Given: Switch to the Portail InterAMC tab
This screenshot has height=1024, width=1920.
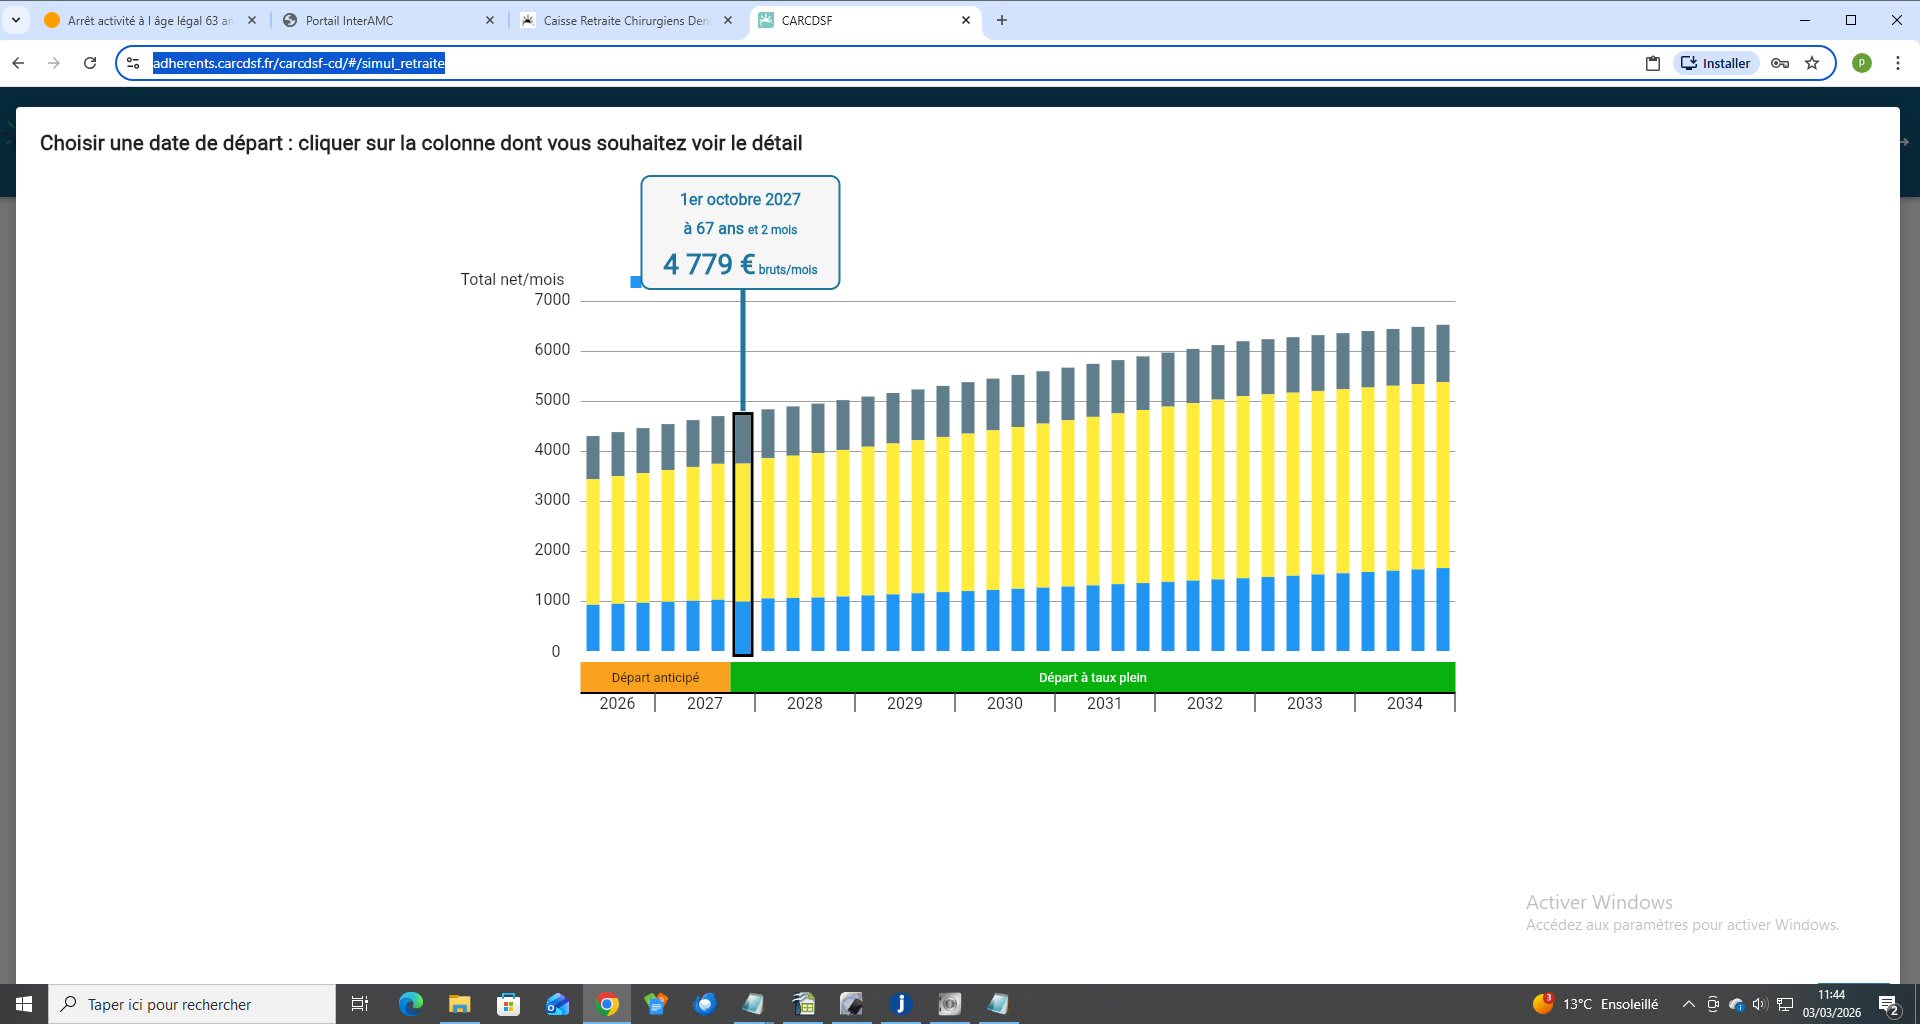Looking at the screenshot, I should click(x=350, y=20).
